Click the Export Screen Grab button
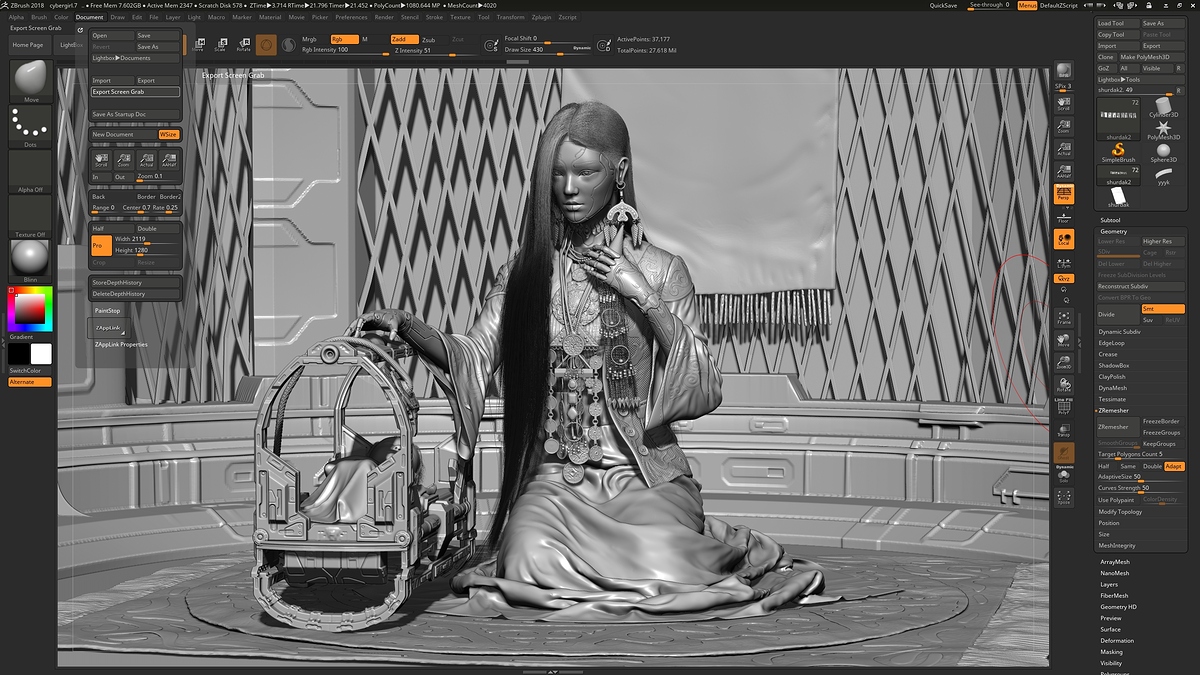The image size is (1200, 675). pos(135,92)
